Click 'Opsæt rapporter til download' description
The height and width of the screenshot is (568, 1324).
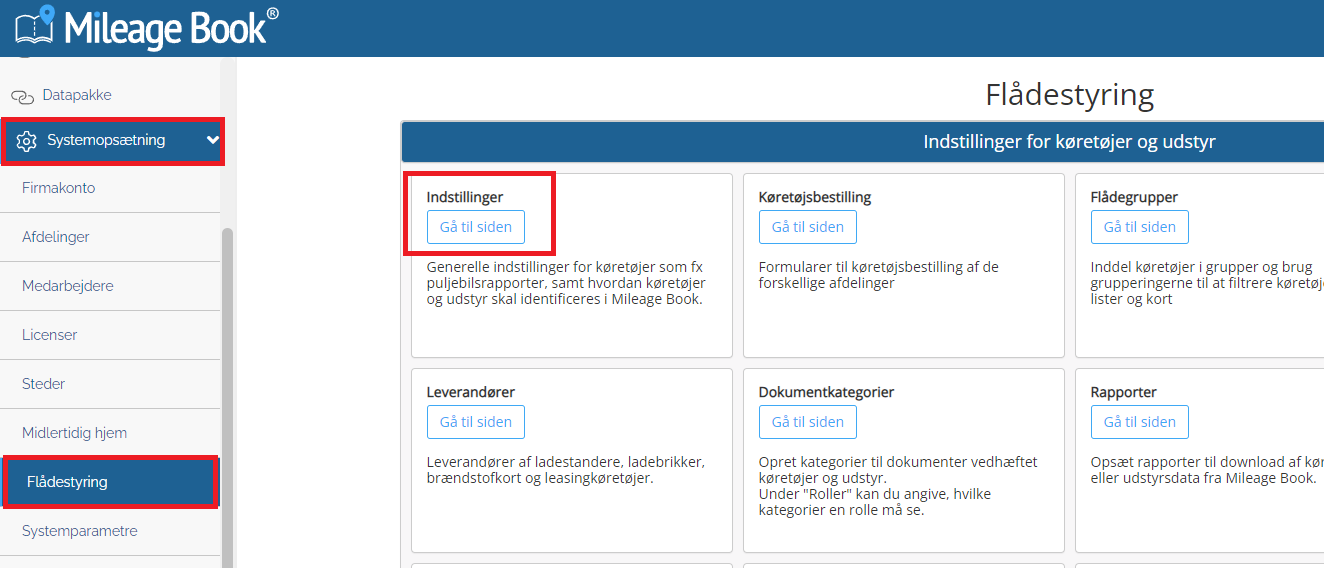[x=1207, y=470]
